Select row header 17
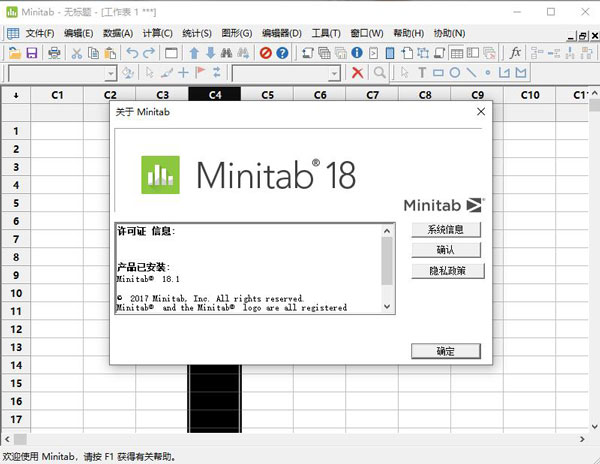The width and height of the screenshot is (600, 464). [16, 420]
